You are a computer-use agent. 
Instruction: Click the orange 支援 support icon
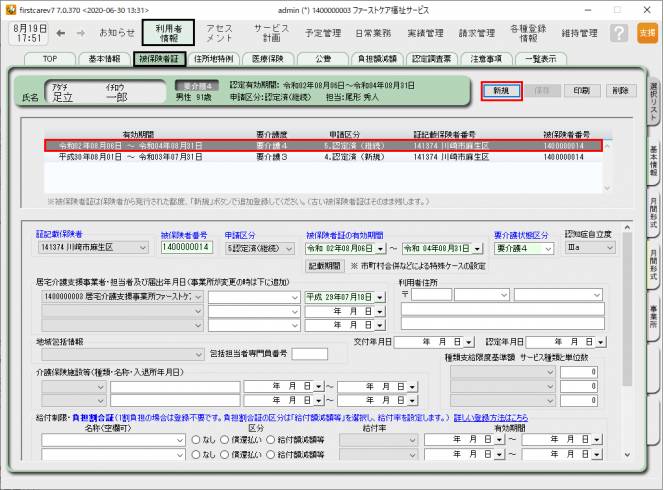coord(647,33)
